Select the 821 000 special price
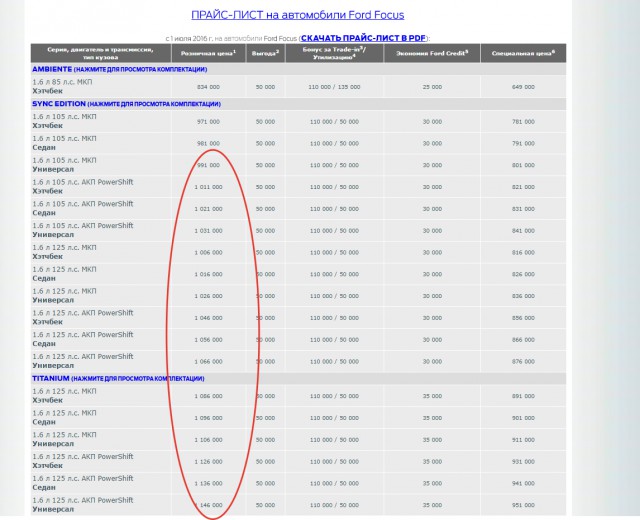The image size is (640, 520). click(x=523, y=187)
